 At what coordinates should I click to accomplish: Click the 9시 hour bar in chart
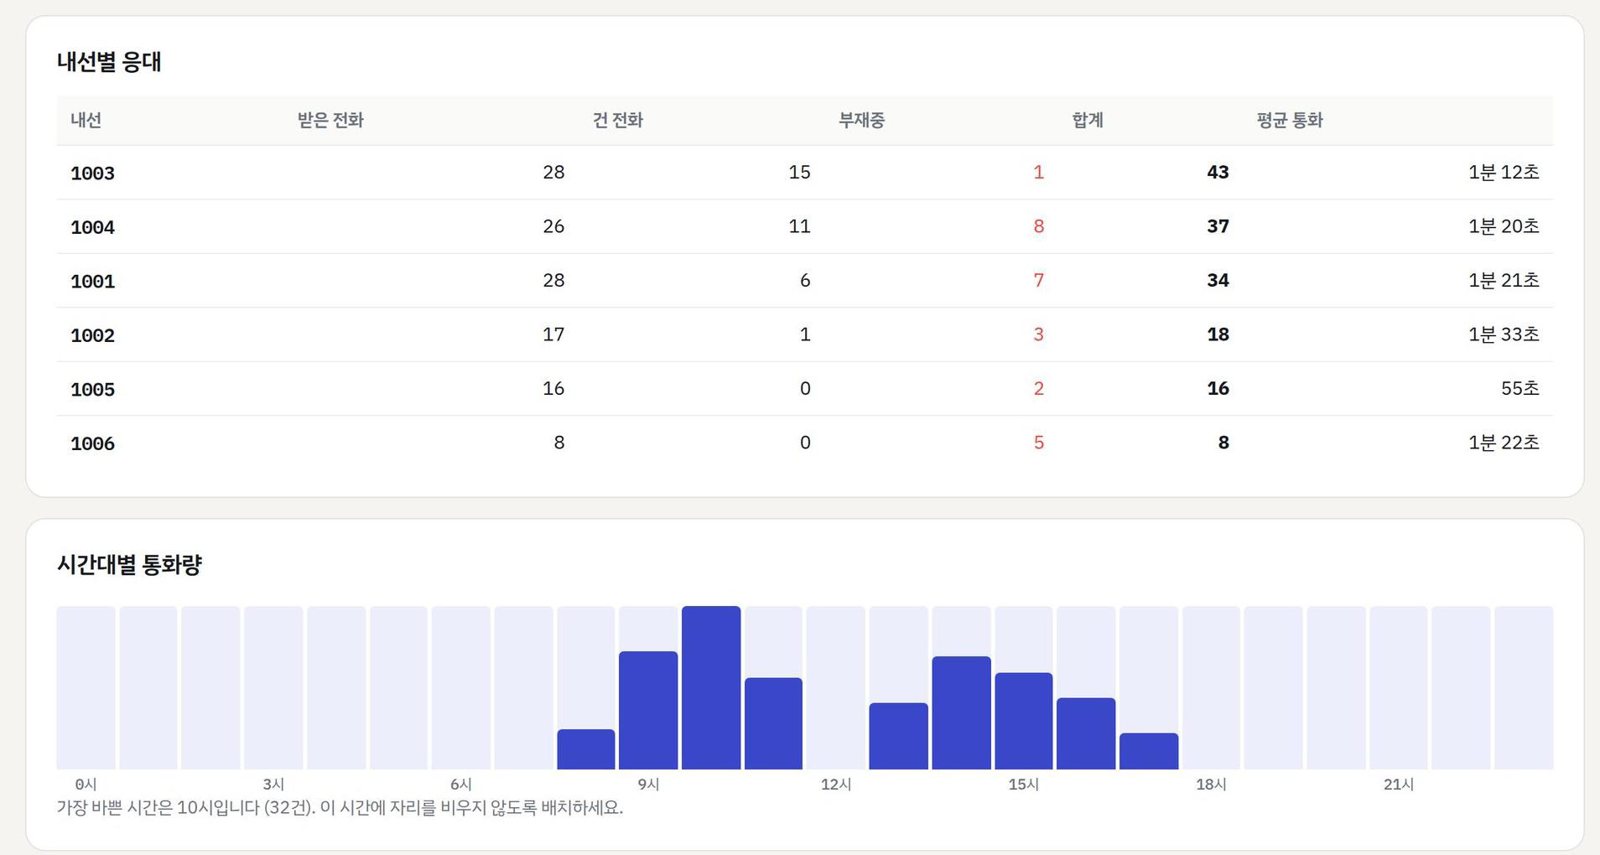coord(648,710)
